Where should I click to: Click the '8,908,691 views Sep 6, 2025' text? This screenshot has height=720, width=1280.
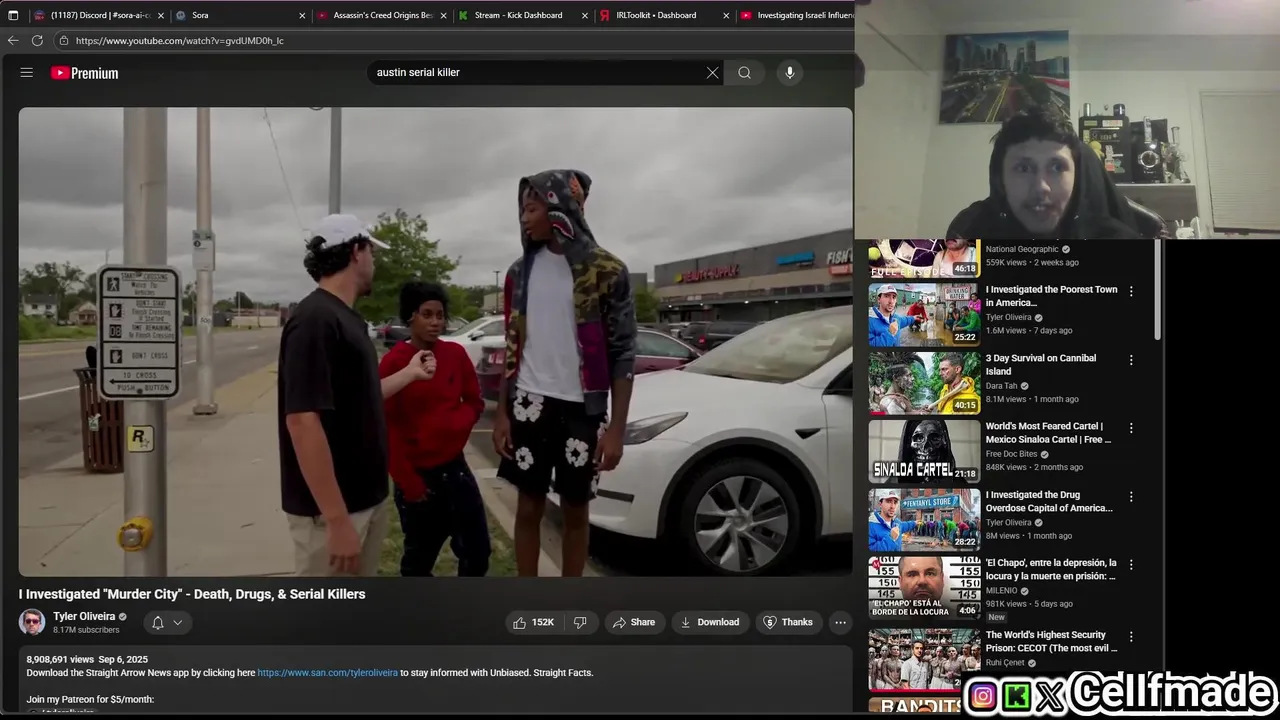(x=87, y=660)
